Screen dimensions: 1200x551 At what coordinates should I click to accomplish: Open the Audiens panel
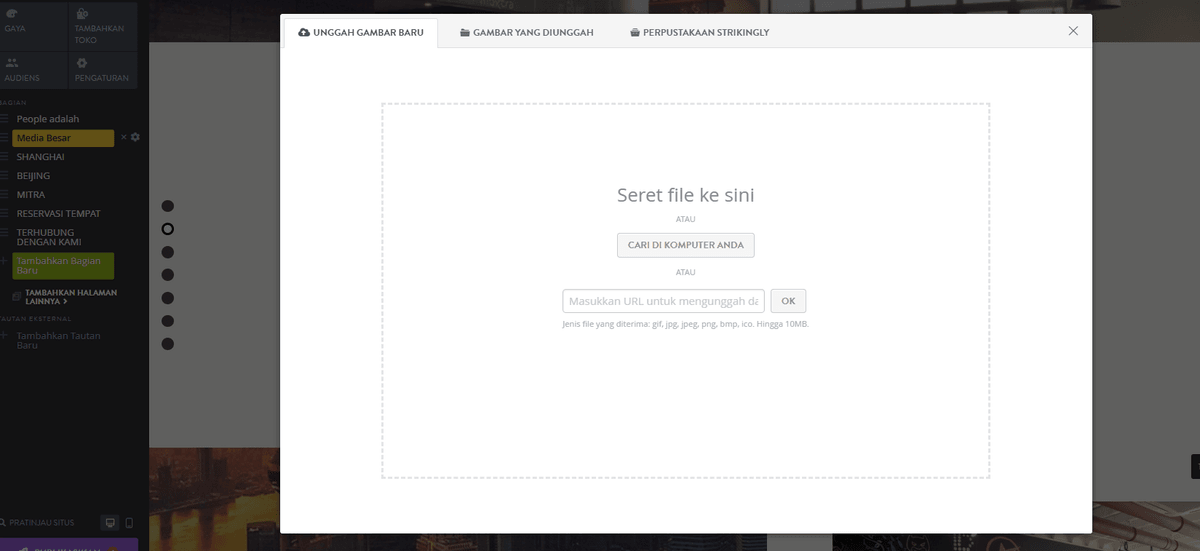[33, 69]
